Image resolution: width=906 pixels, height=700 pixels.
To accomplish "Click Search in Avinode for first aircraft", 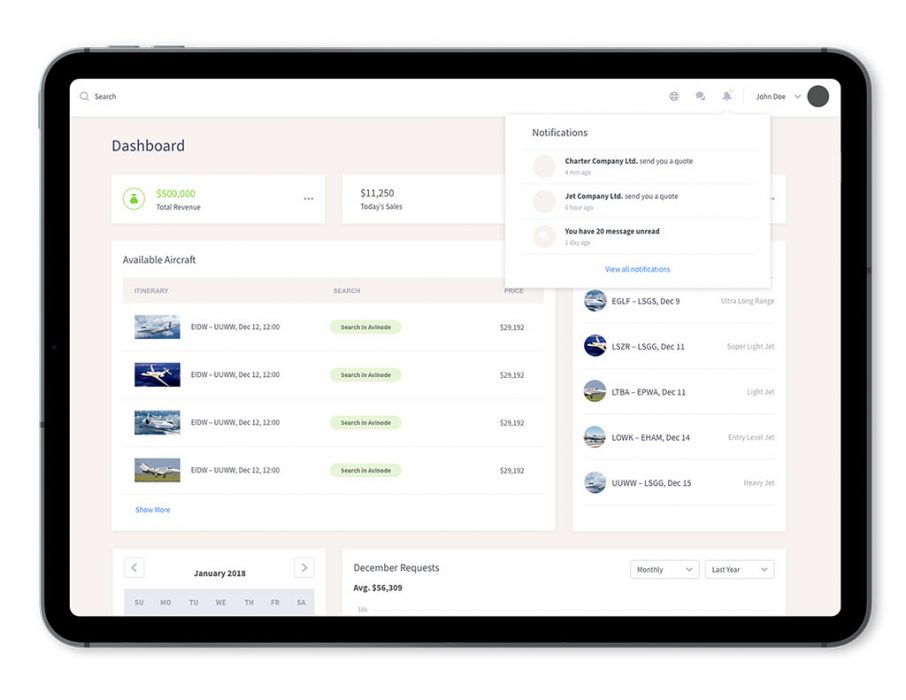I will [x=365, y=327].
